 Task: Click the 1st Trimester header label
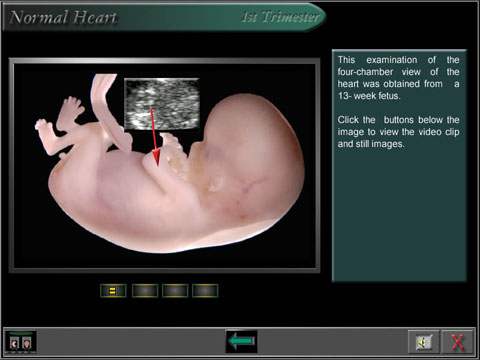[281, 17]
